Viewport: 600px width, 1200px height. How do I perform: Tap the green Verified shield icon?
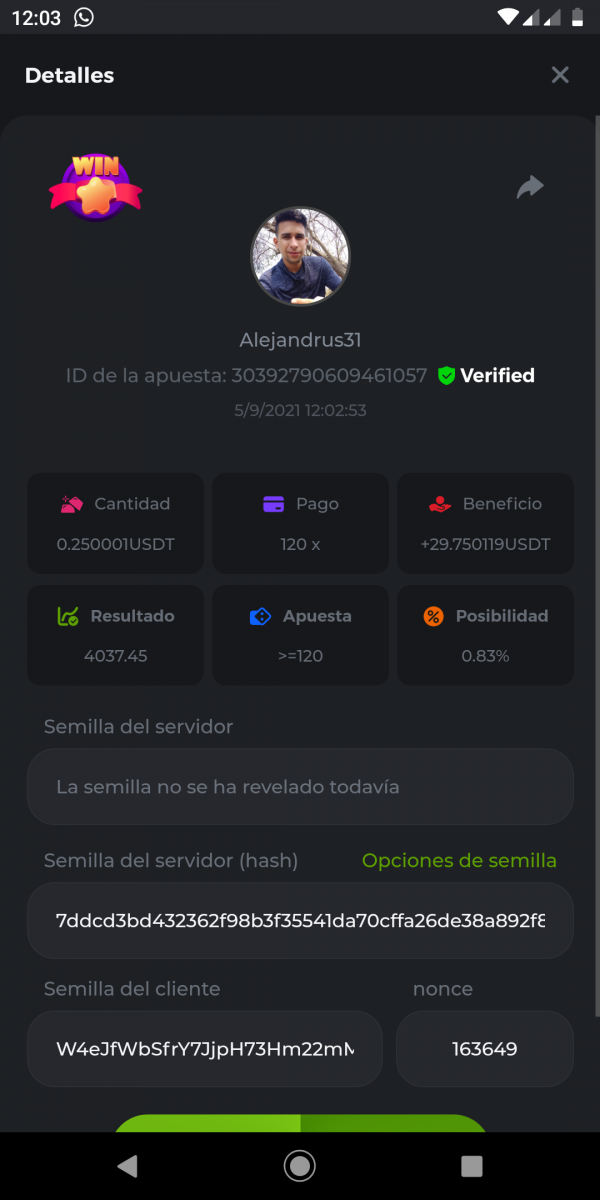[x=447, y=376]
